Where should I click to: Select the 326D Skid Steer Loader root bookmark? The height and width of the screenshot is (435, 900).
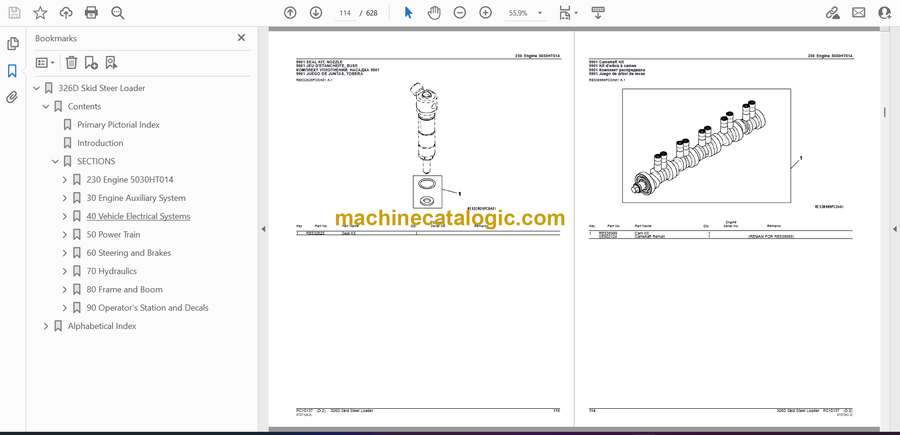[x=102, y=88]
